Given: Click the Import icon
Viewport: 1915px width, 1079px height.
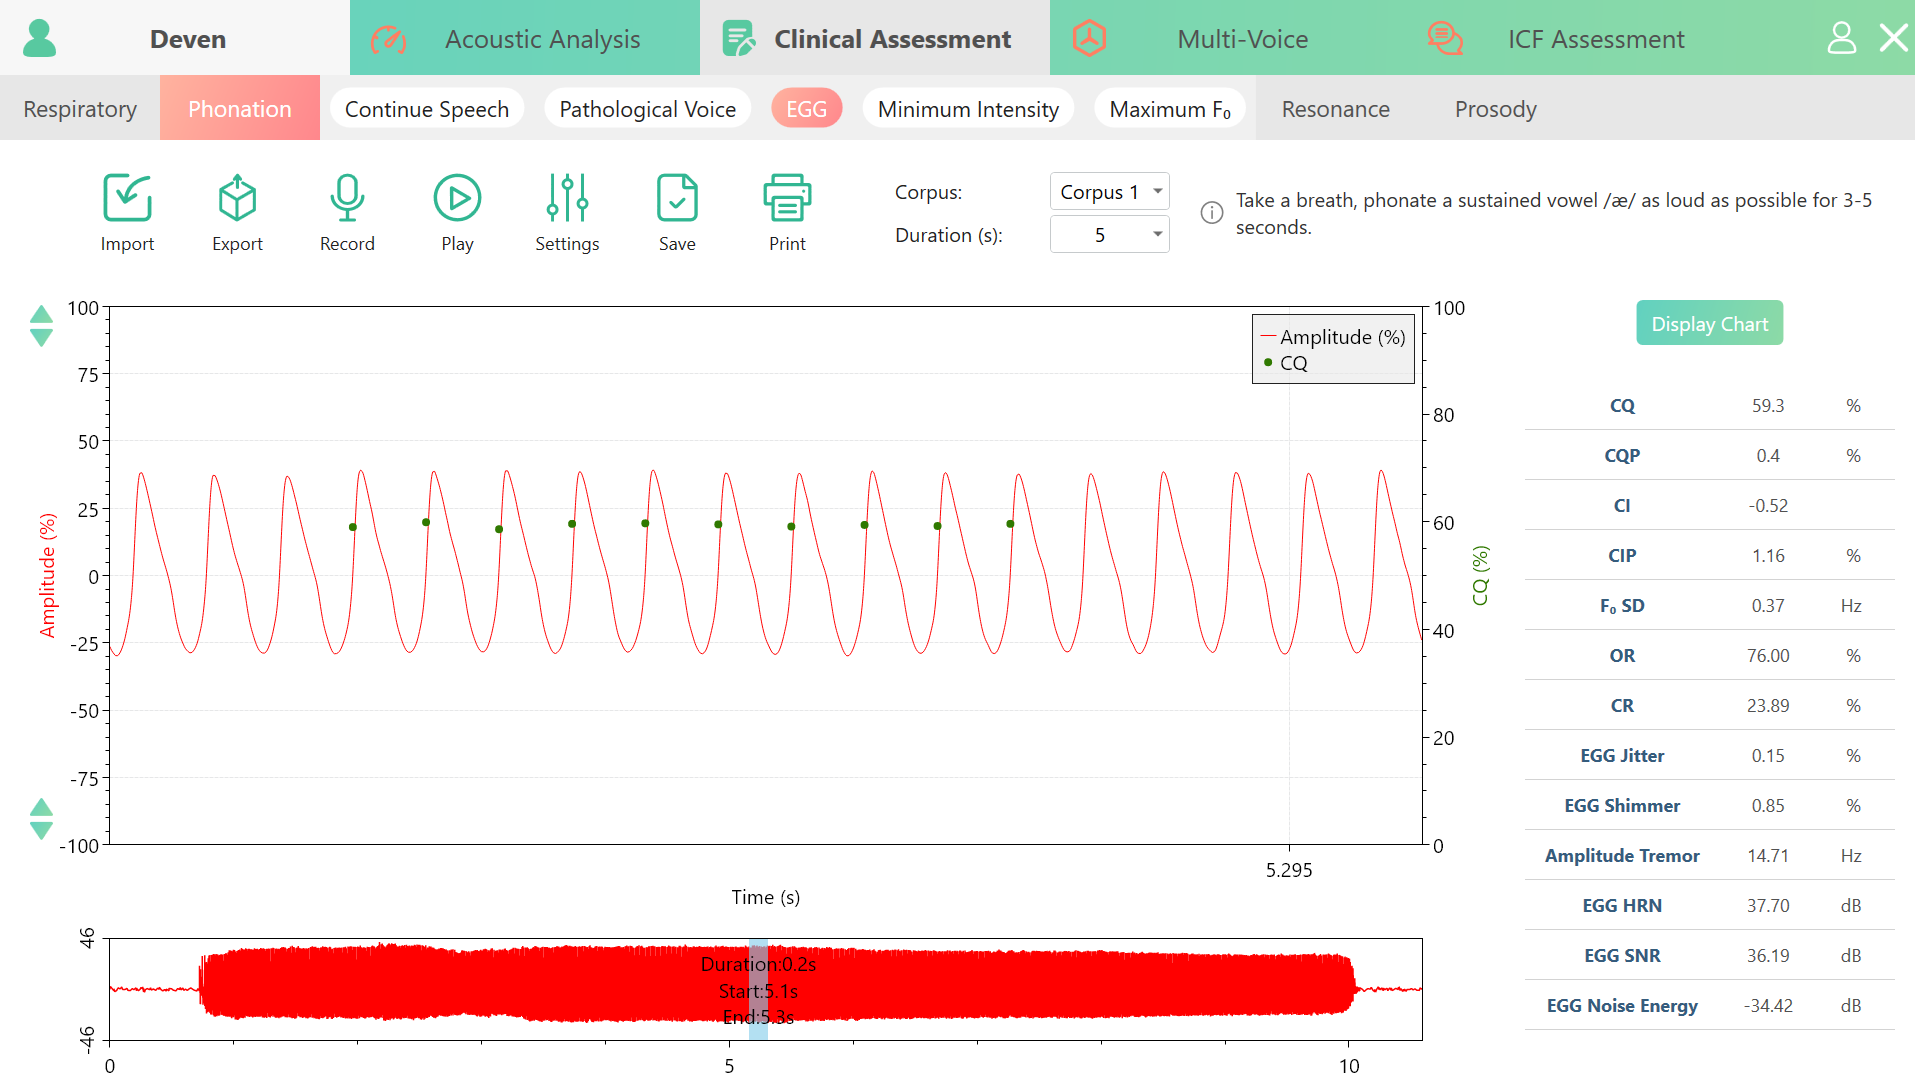Looking at the screenshot, I should pos(127,197).
